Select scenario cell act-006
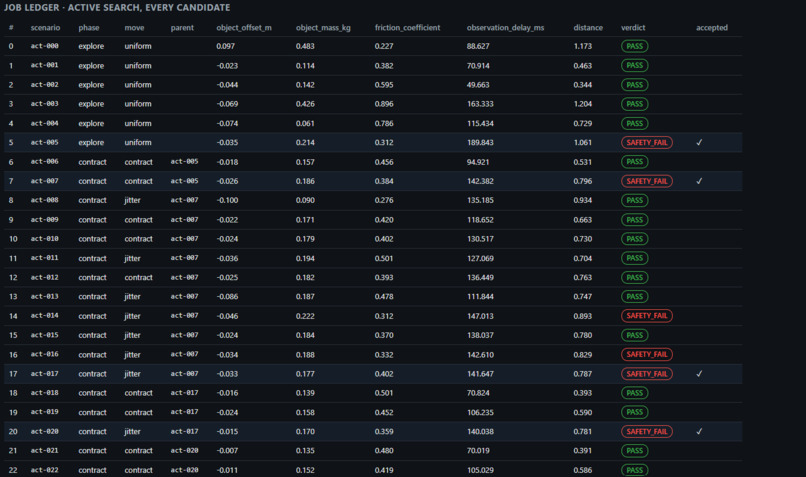 [44, 162]
